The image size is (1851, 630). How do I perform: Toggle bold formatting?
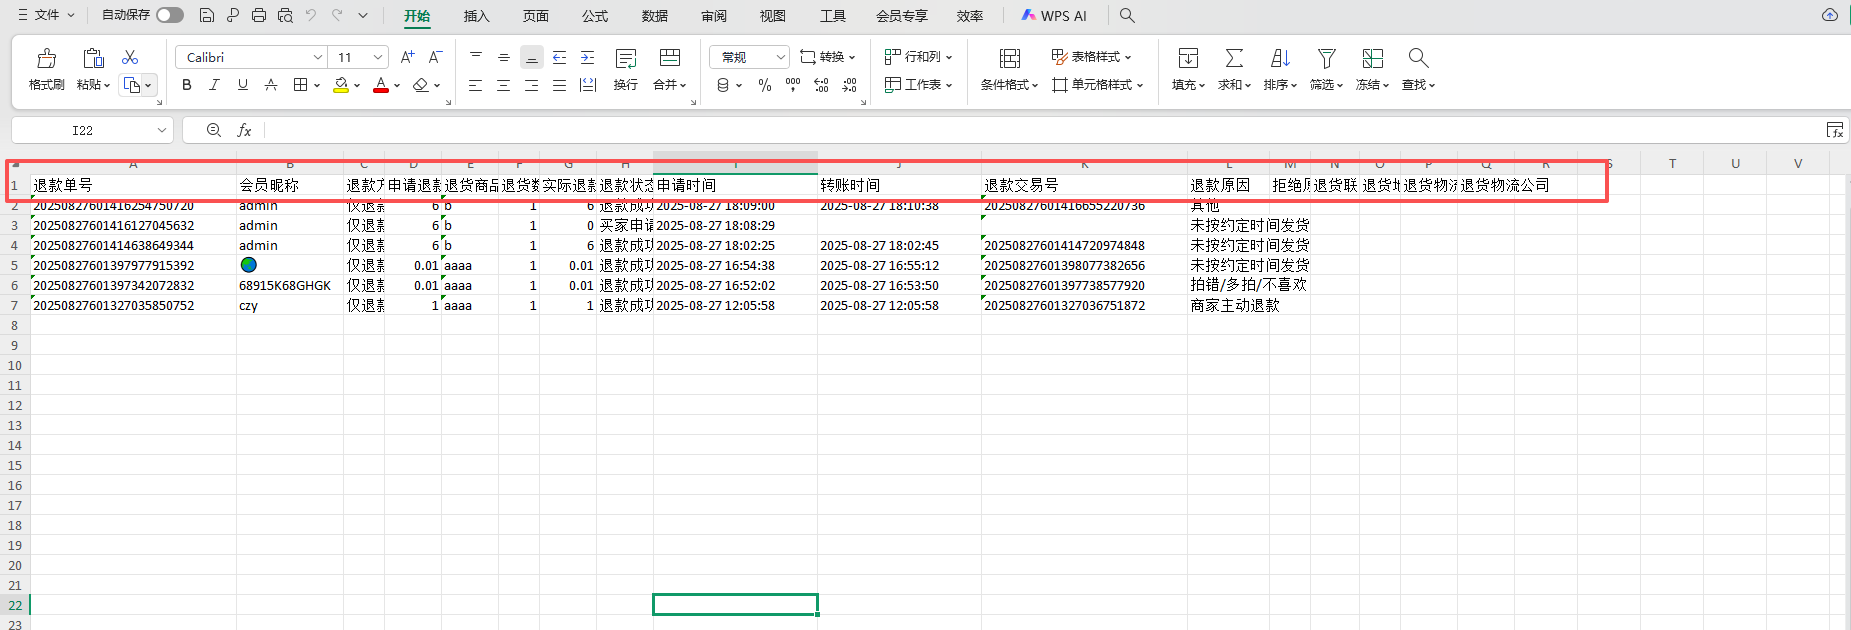186,86
